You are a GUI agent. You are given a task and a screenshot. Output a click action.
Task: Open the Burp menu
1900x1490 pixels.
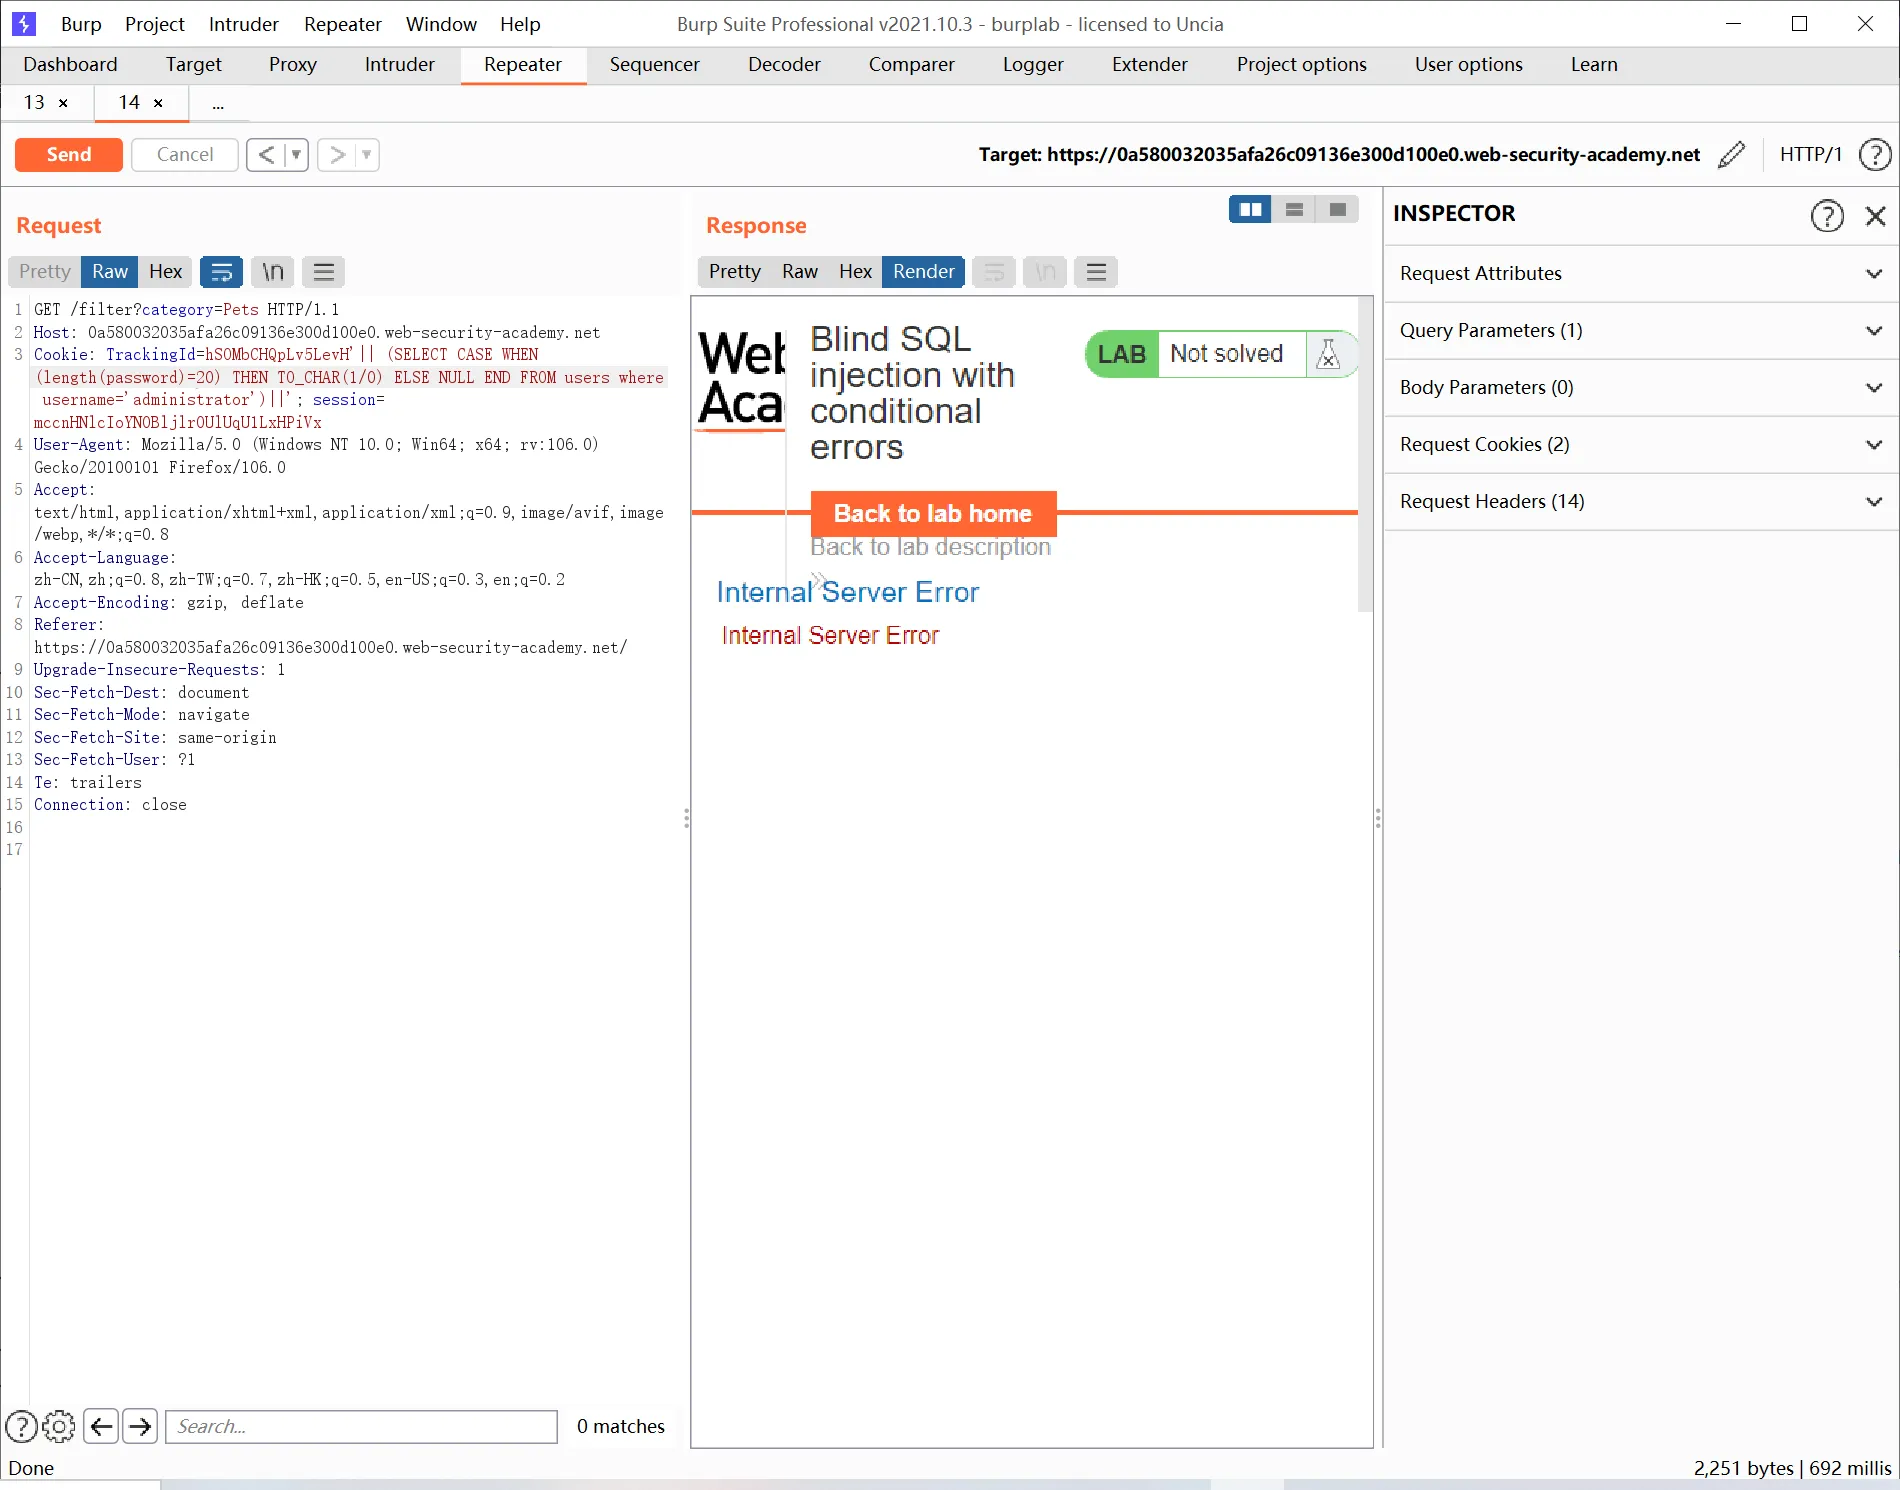[81, 24]
